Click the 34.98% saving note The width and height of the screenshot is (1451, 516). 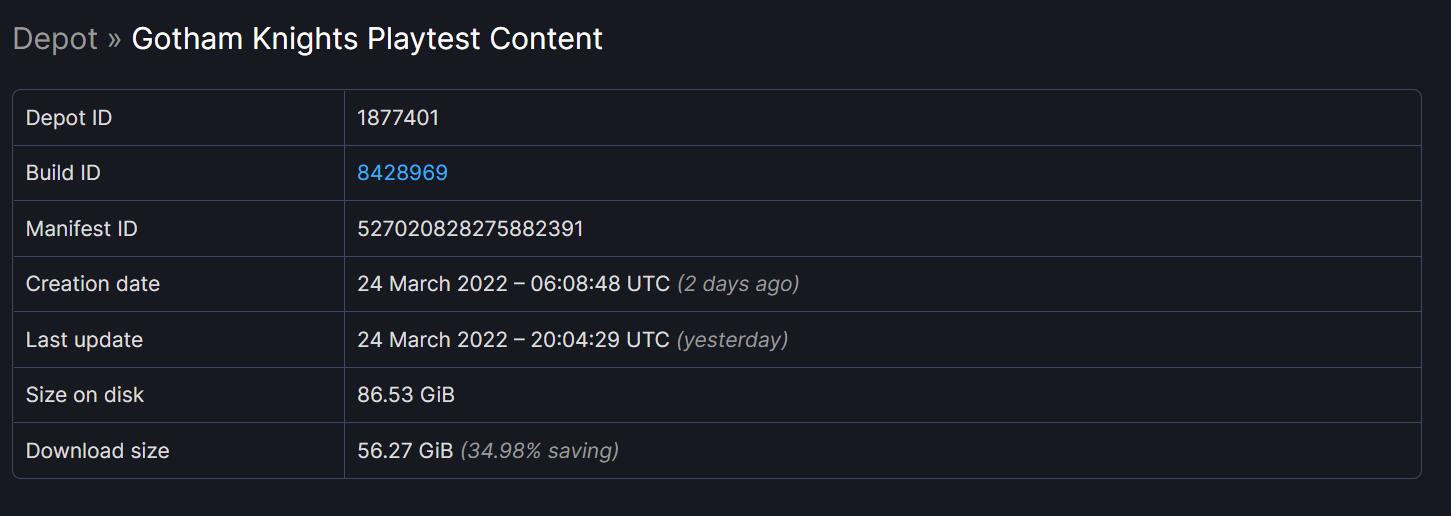point(539,451)
